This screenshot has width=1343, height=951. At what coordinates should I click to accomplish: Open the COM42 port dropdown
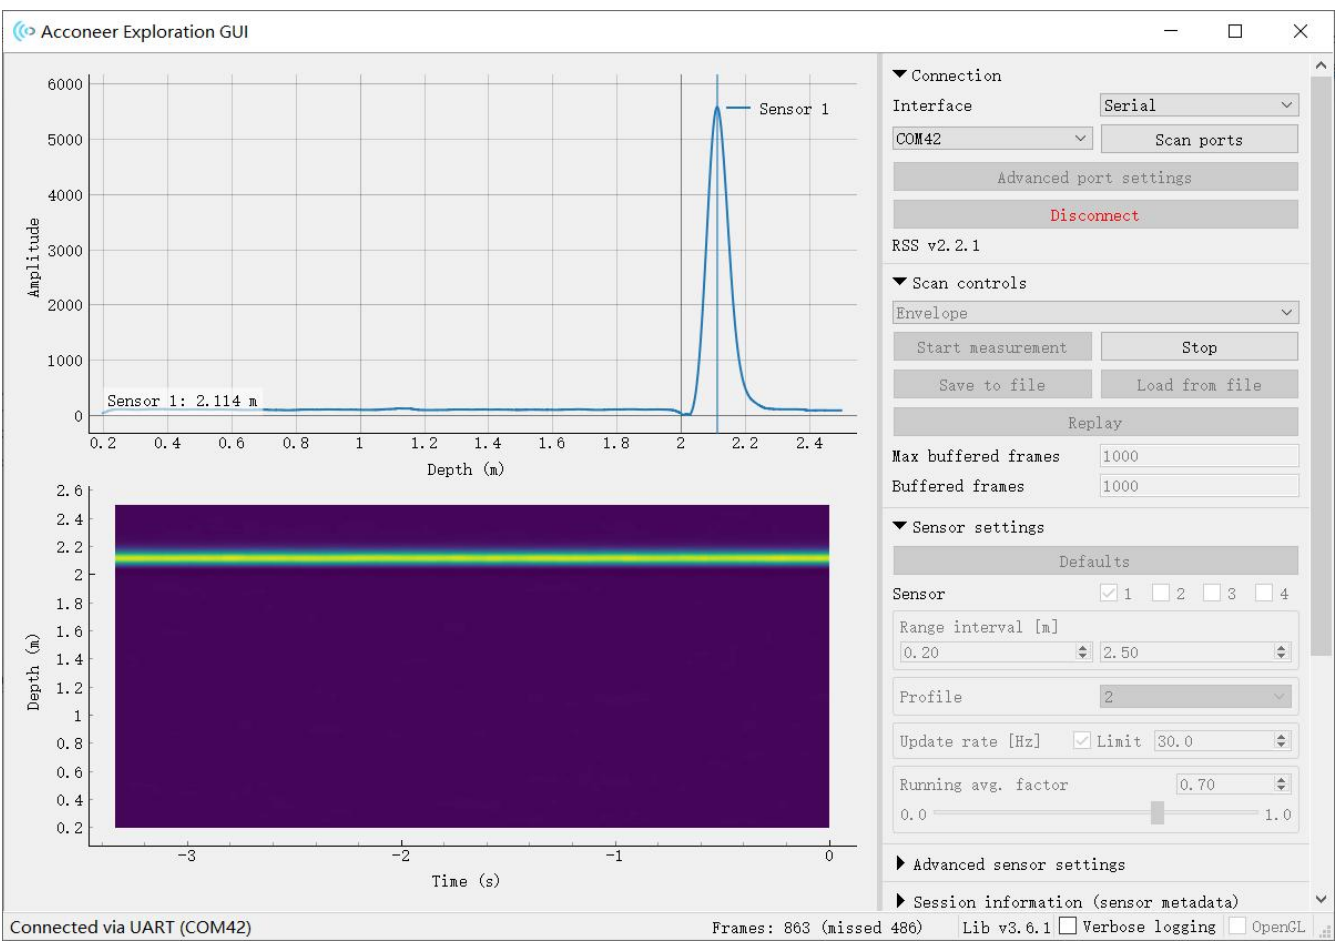click(x=992, y=139)
